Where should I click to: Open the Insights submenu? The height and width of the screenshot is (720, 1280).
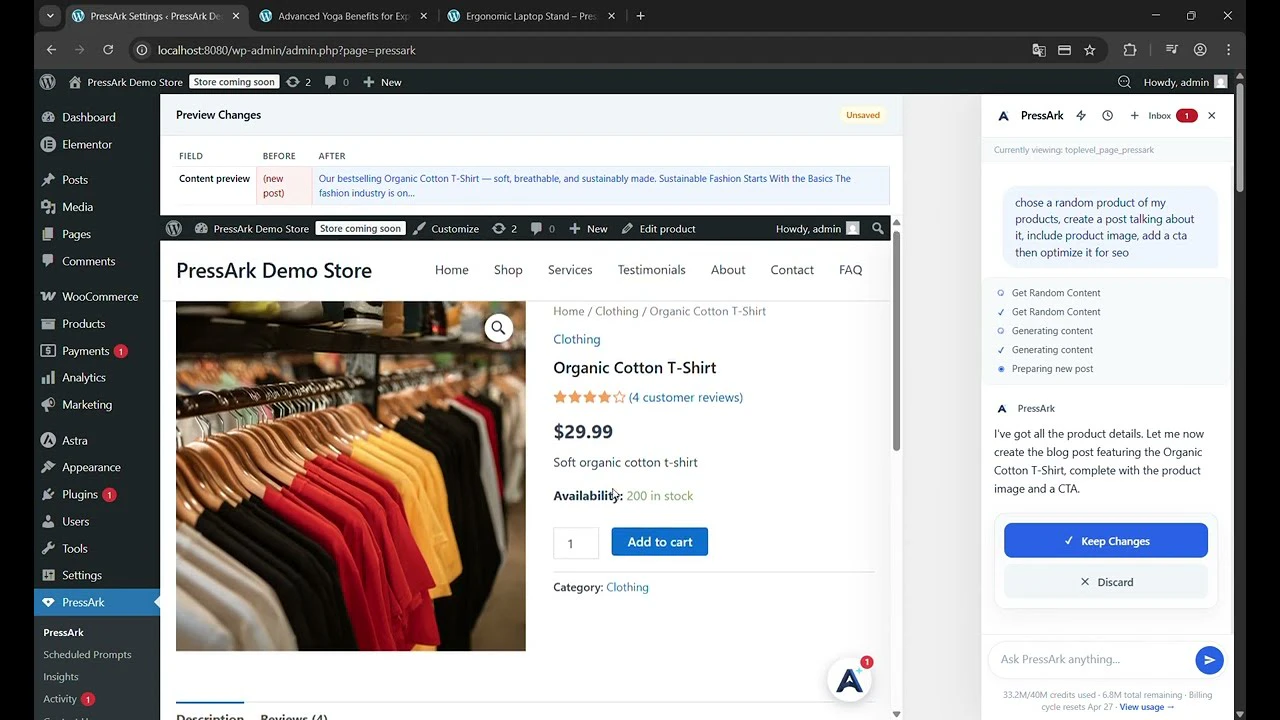click(61, 677)
